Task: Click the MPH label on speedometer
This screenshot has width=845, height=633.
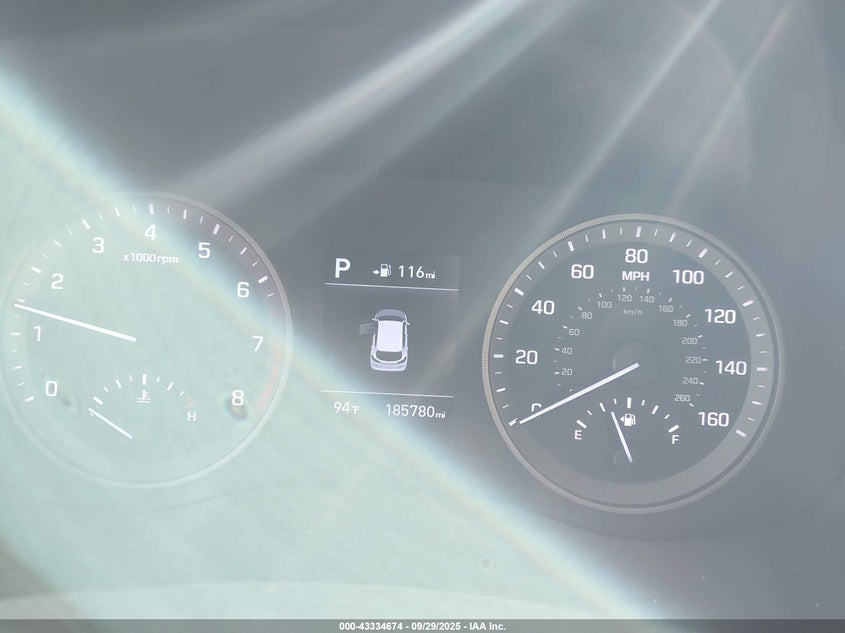Action: tap(636, 276)
